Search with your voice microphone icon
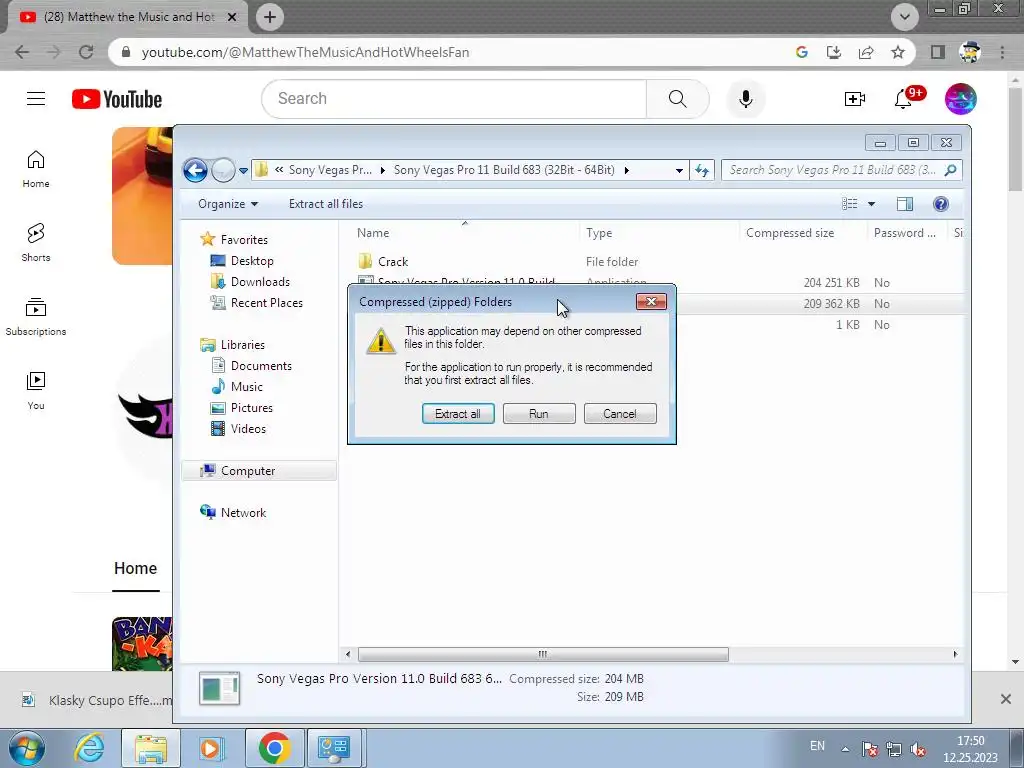Screen dimensions: 1024x768 tap(746, 99)
